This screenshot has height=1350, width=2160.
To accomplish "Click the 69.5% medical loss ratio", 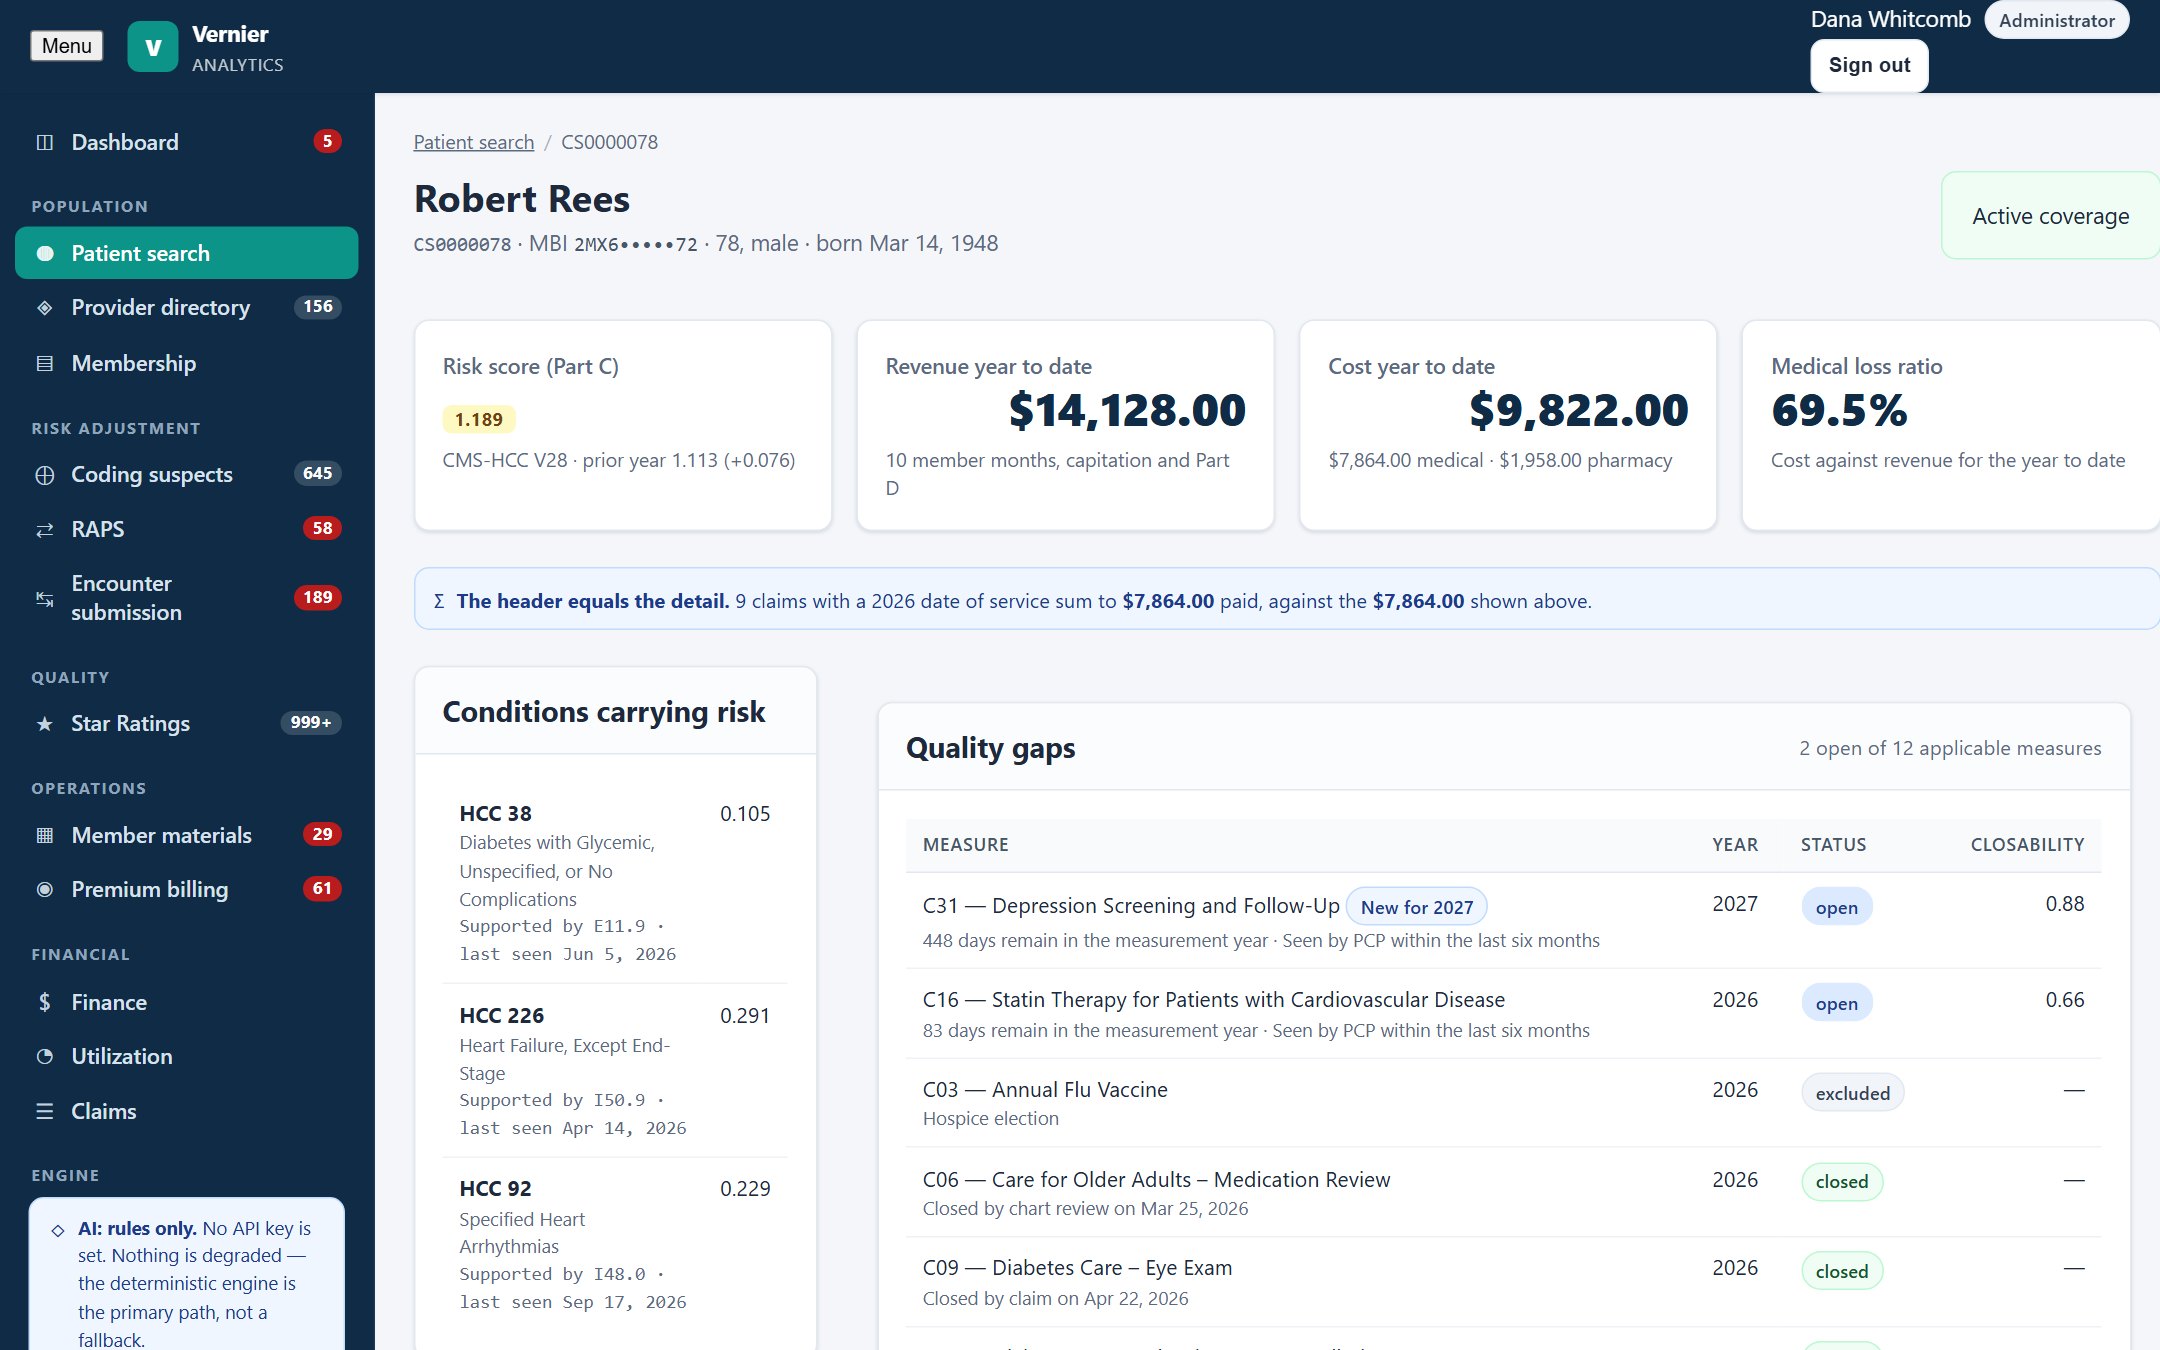I will tap(1839, 410).
